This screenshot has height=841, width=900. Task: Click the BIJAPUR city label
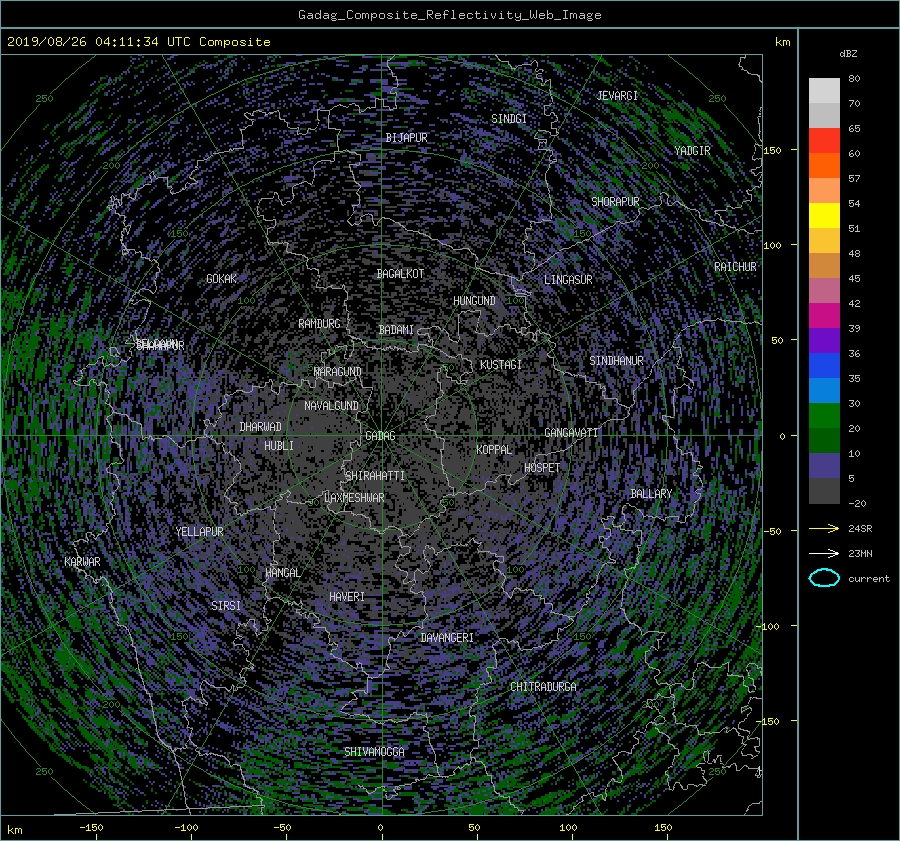(x=406, y=138)
